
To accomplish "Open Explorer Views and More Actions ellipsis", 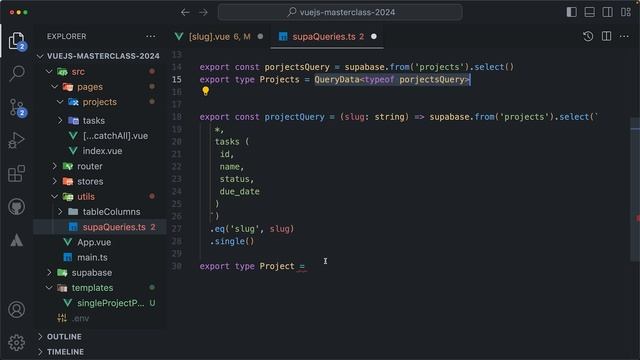I will coord(151,36).
